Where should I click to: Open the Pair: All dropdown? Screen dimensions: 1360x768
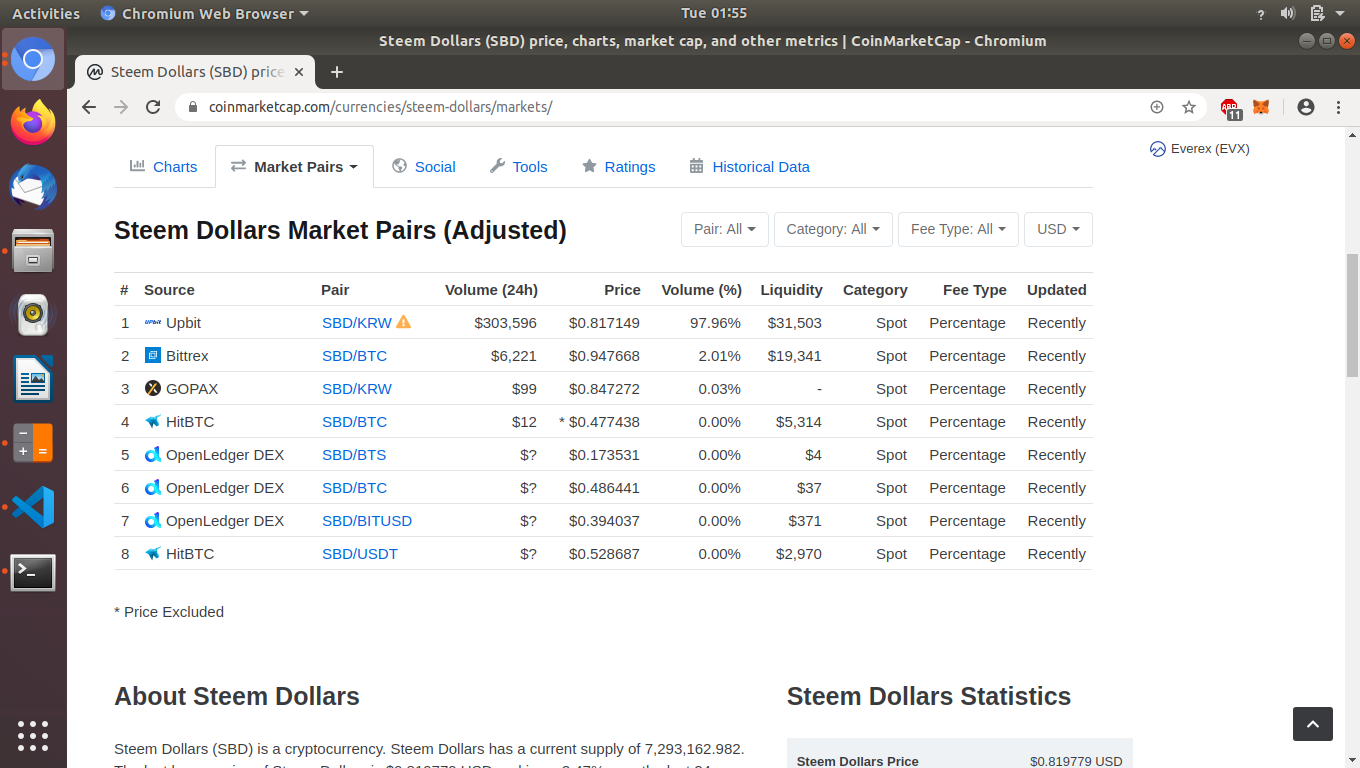tap(725, 229)
